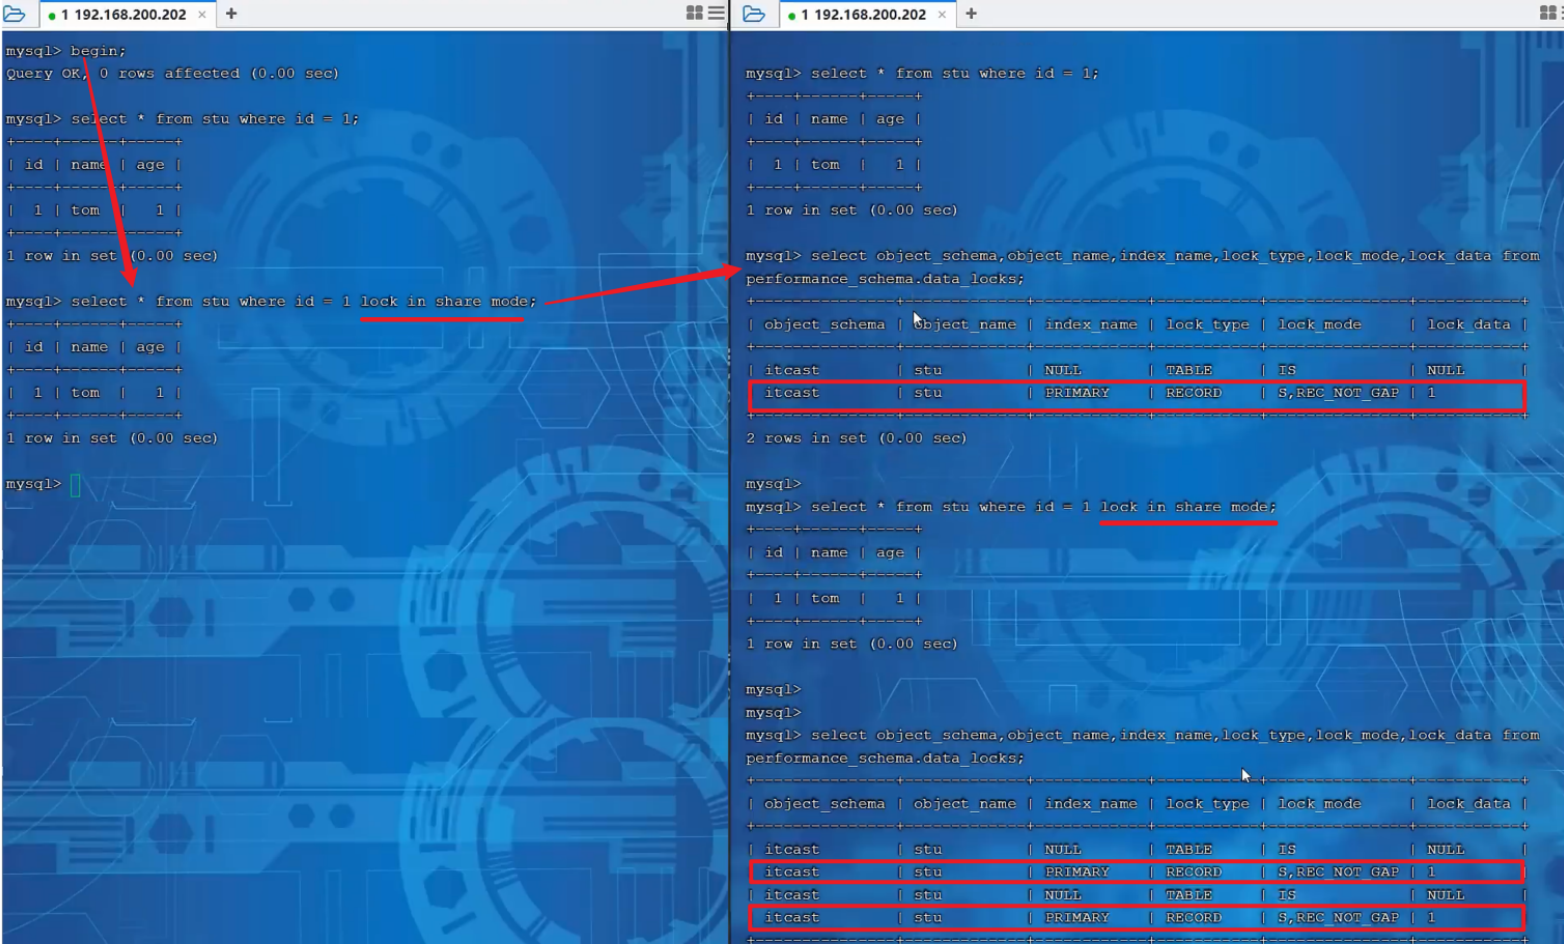
Task: Add a new session tab in left pane
Action: point(231,13)
